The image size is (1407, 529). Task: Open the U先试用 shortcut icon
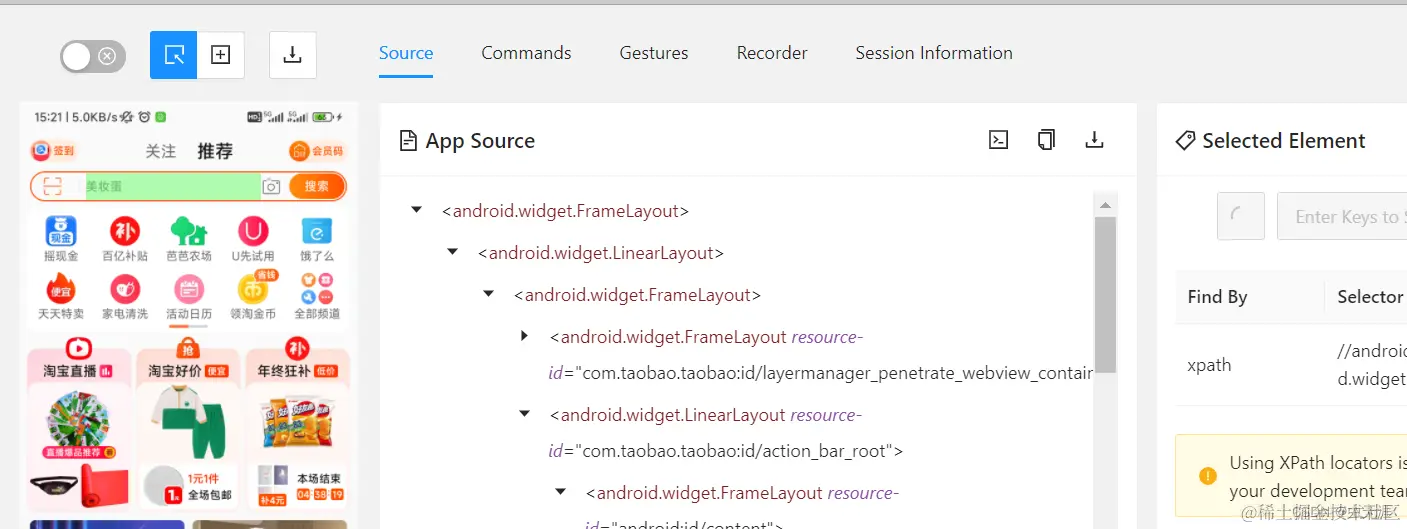click(253, 238)
